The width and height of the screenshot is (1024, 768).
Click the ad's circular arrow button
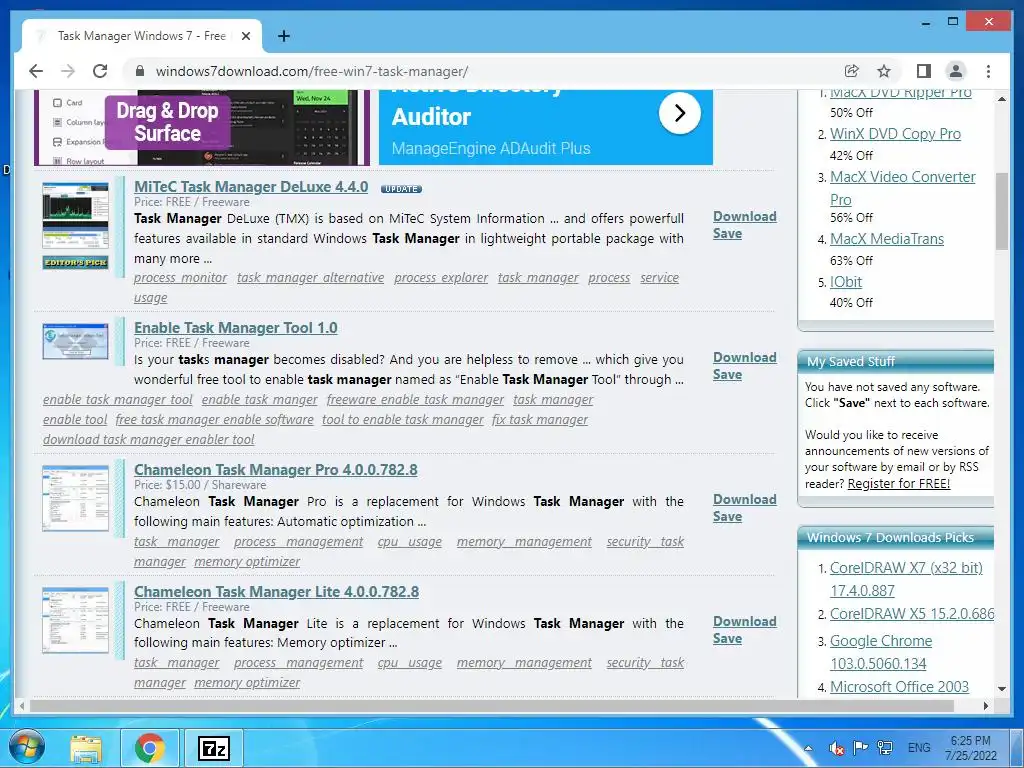point(679,113)
